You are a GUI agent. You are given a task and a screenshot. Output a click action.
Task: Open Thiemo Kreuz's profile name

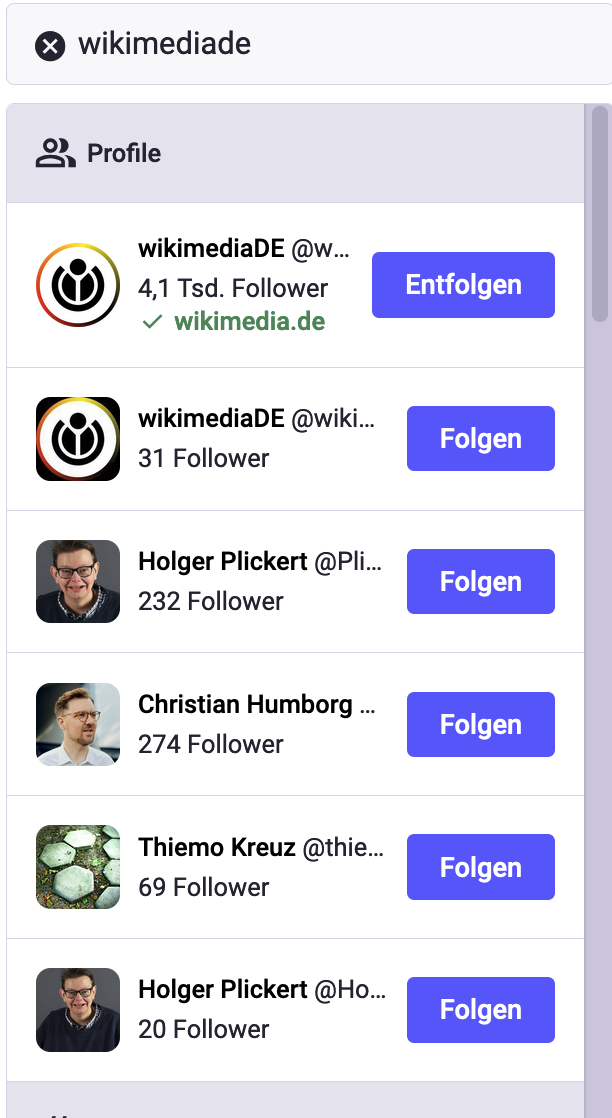pyautogui.click(x=217, y=848)
